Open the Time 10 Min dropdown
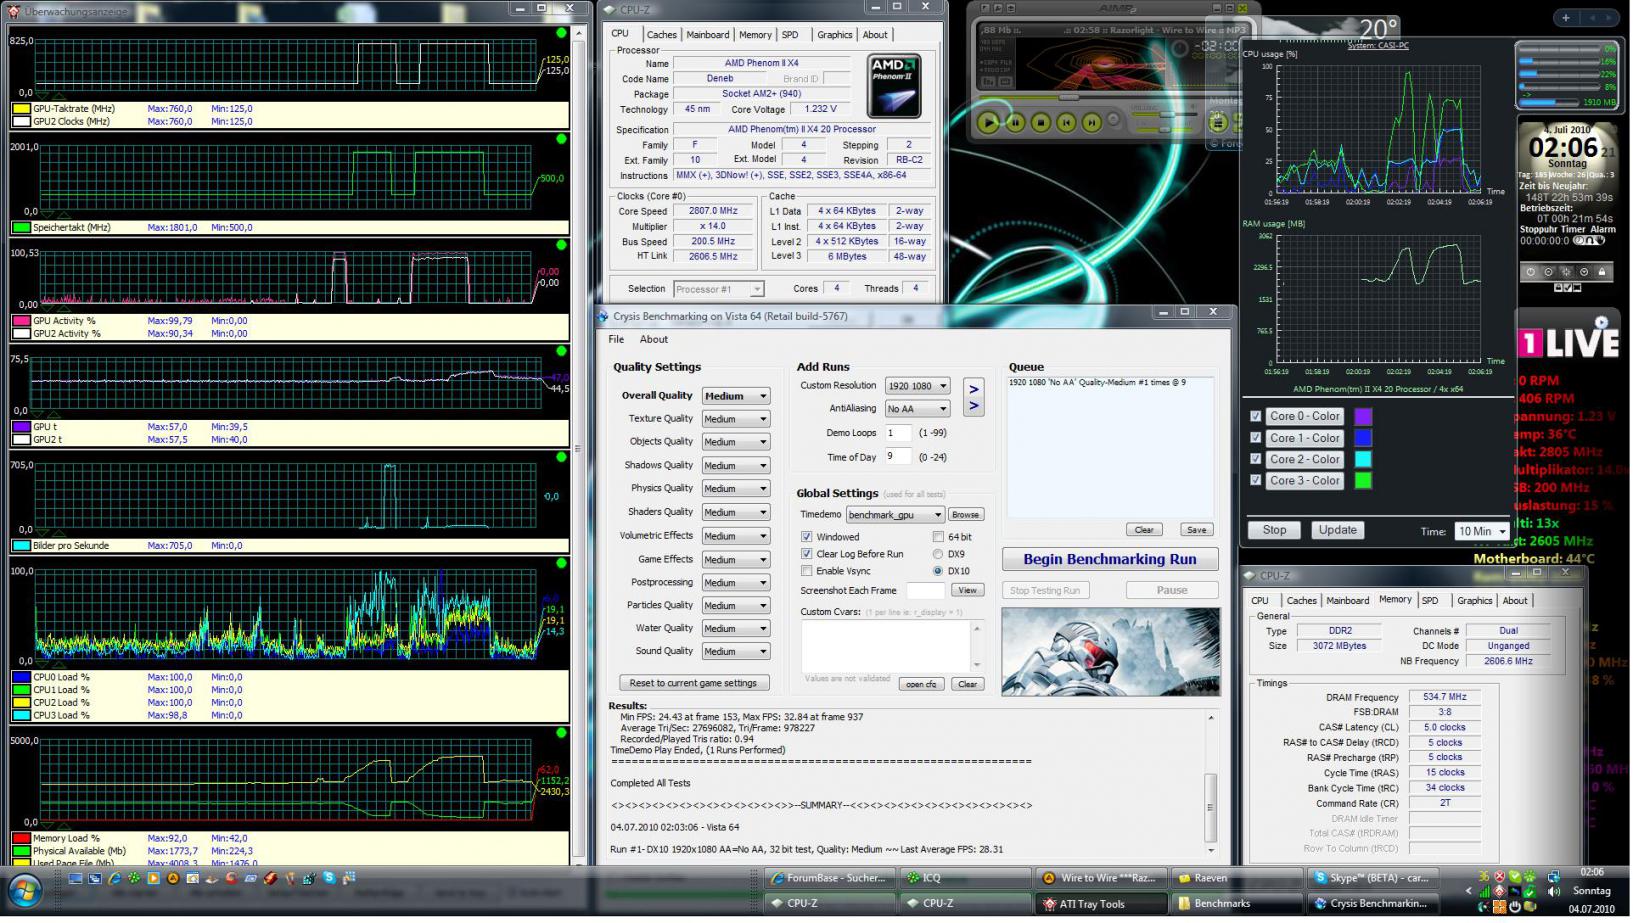 1482,531
